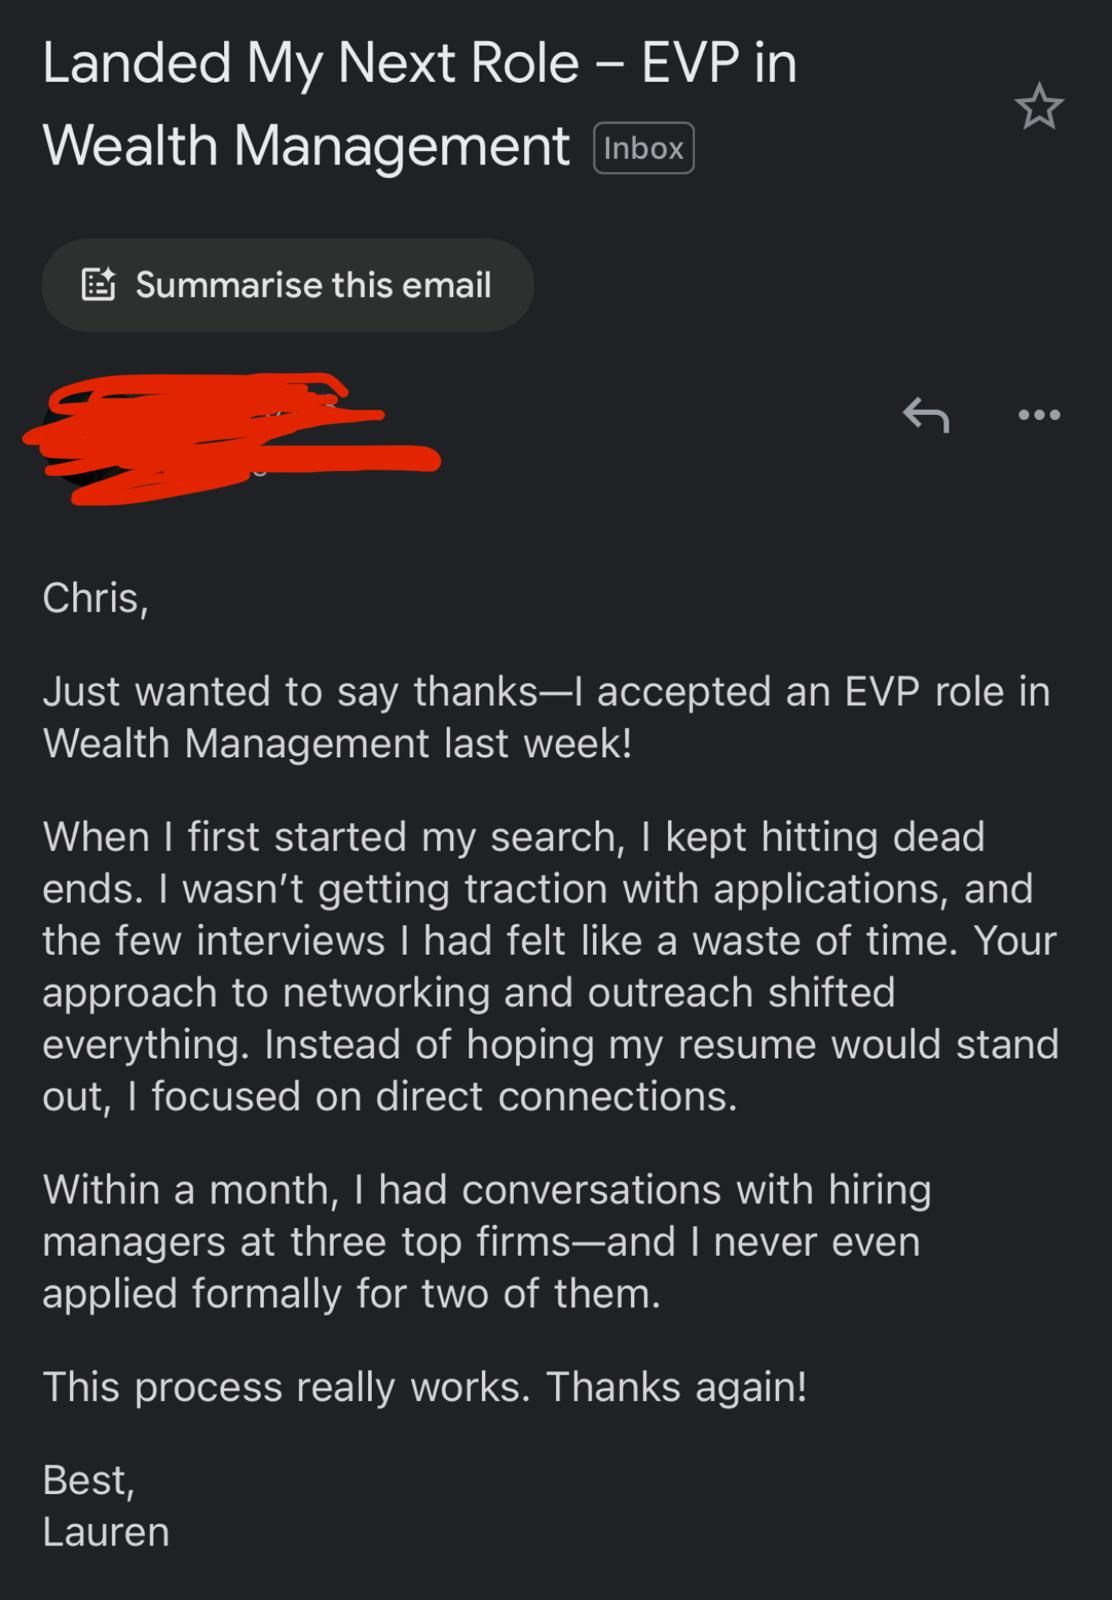Image resolution: width=1112 pixels, height=1600 pixels.
Task: Click 'Thanks again!' text
Action: click(676, 1387)
